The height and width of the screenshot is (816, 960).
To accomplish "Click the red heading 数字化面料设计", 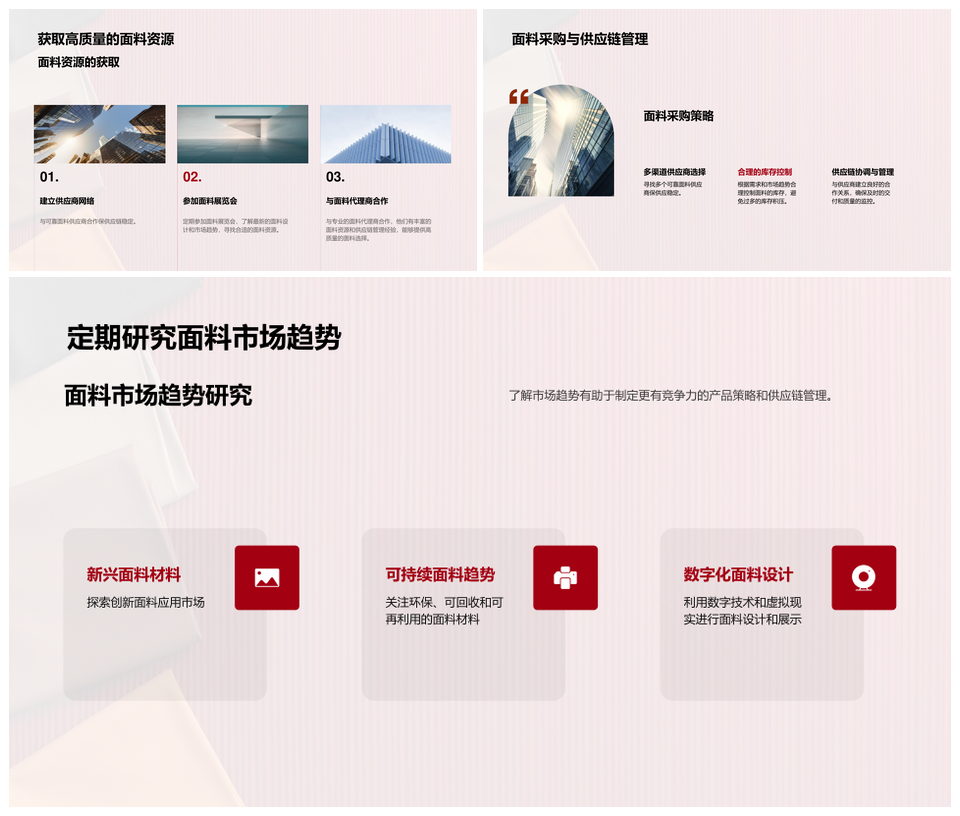I will pyautogui.click(x=738, y=575).
